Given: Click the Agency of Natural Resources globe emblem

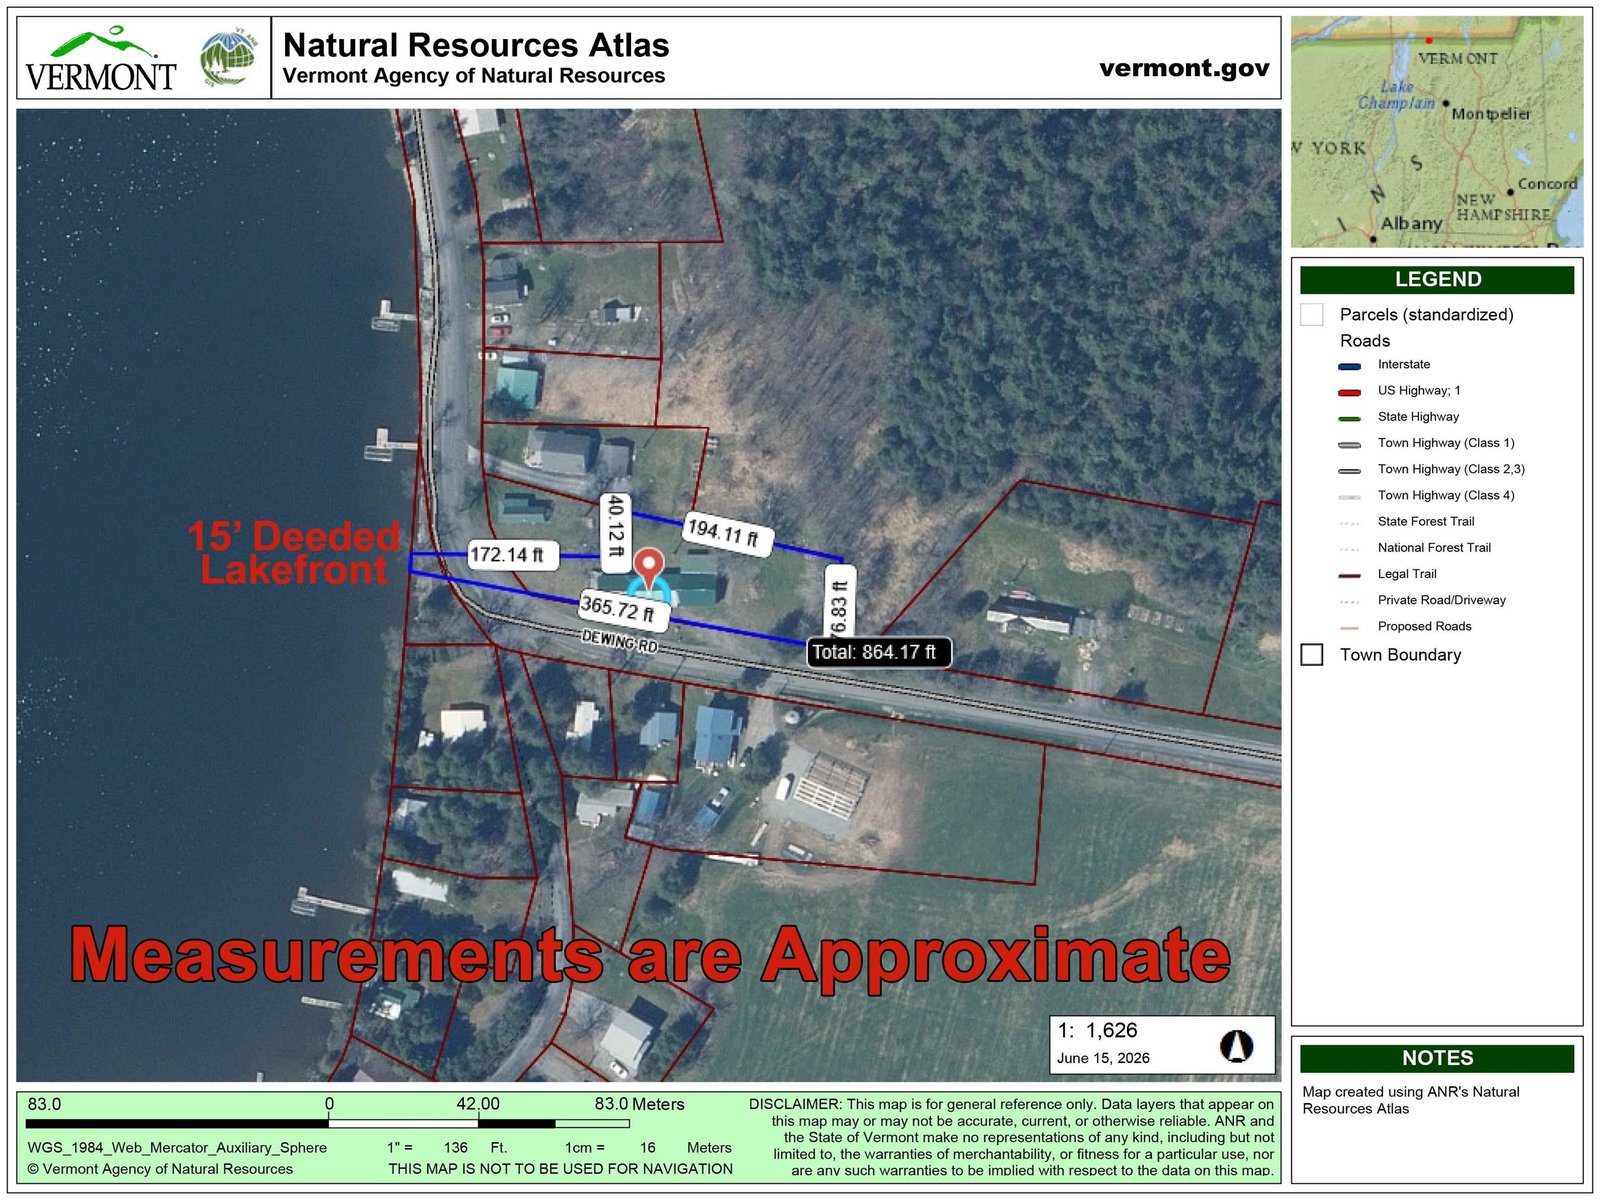Looking at the screenshot, I should click(x=229, y=57).
